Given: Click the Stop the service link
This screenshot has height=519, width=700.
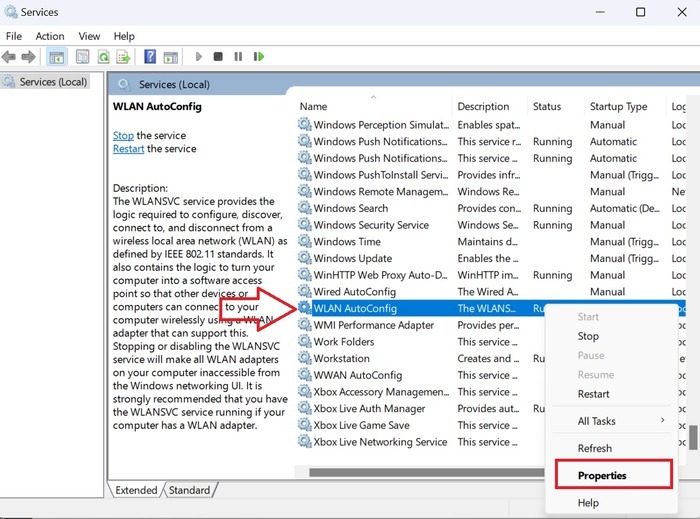Looking at the screenshot, I should (x=123, y=135).
